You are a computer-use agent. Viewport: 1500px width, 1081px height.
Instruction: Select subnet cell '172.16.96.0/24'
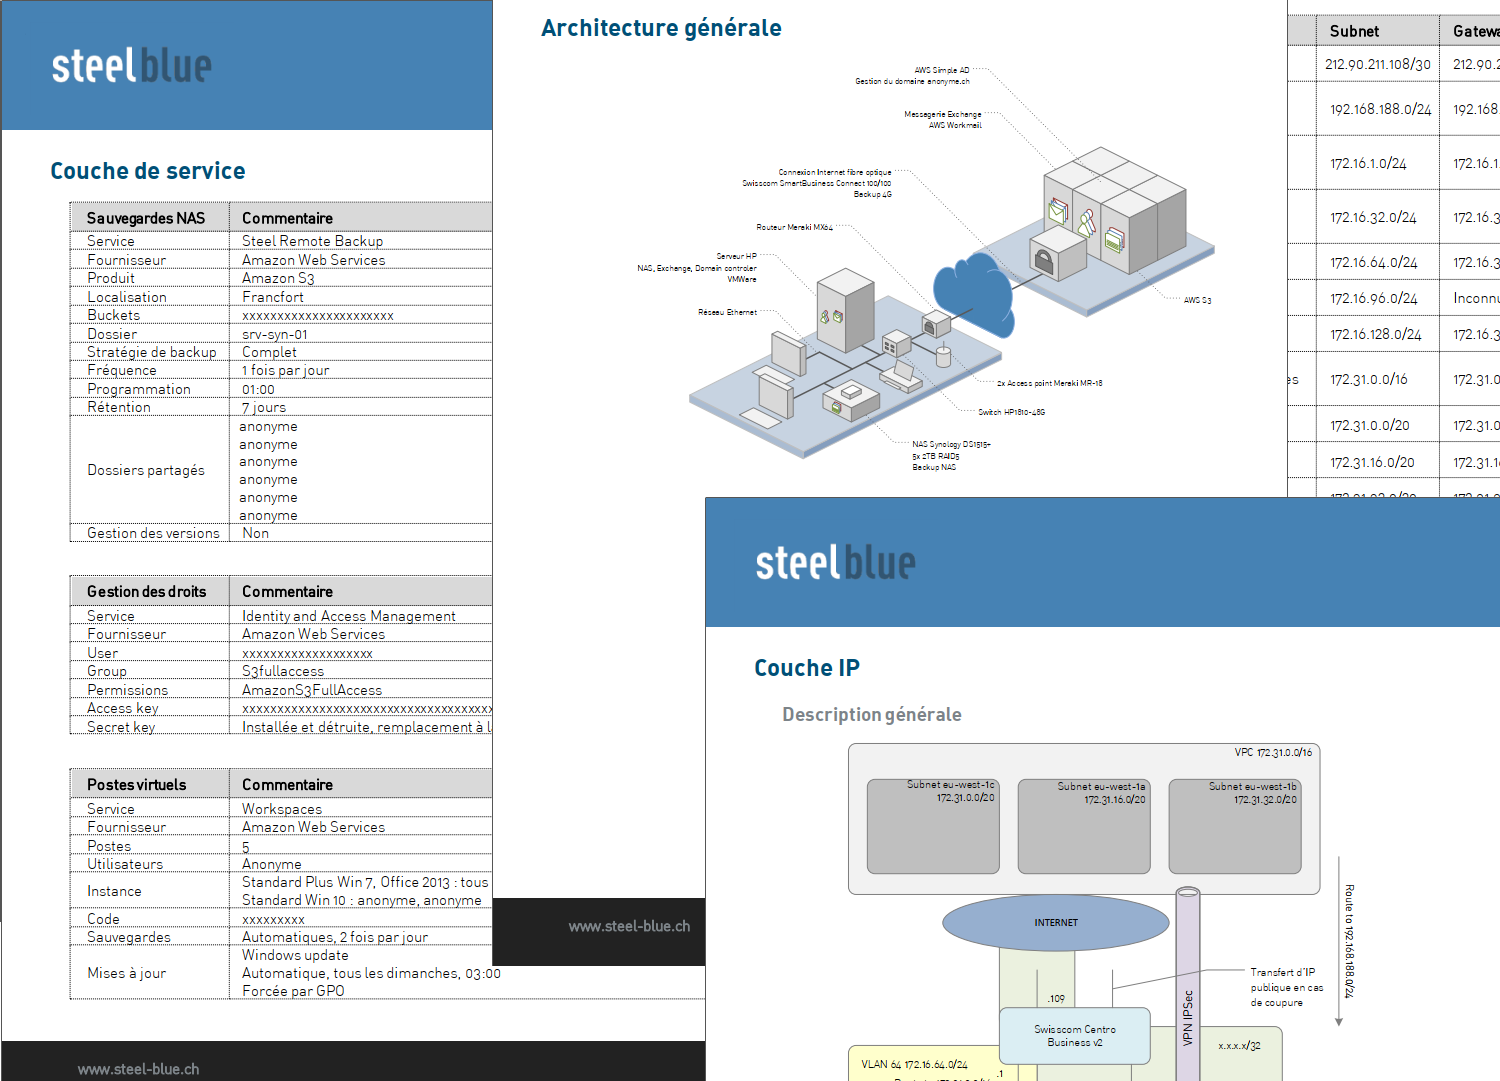point(1373,298)
